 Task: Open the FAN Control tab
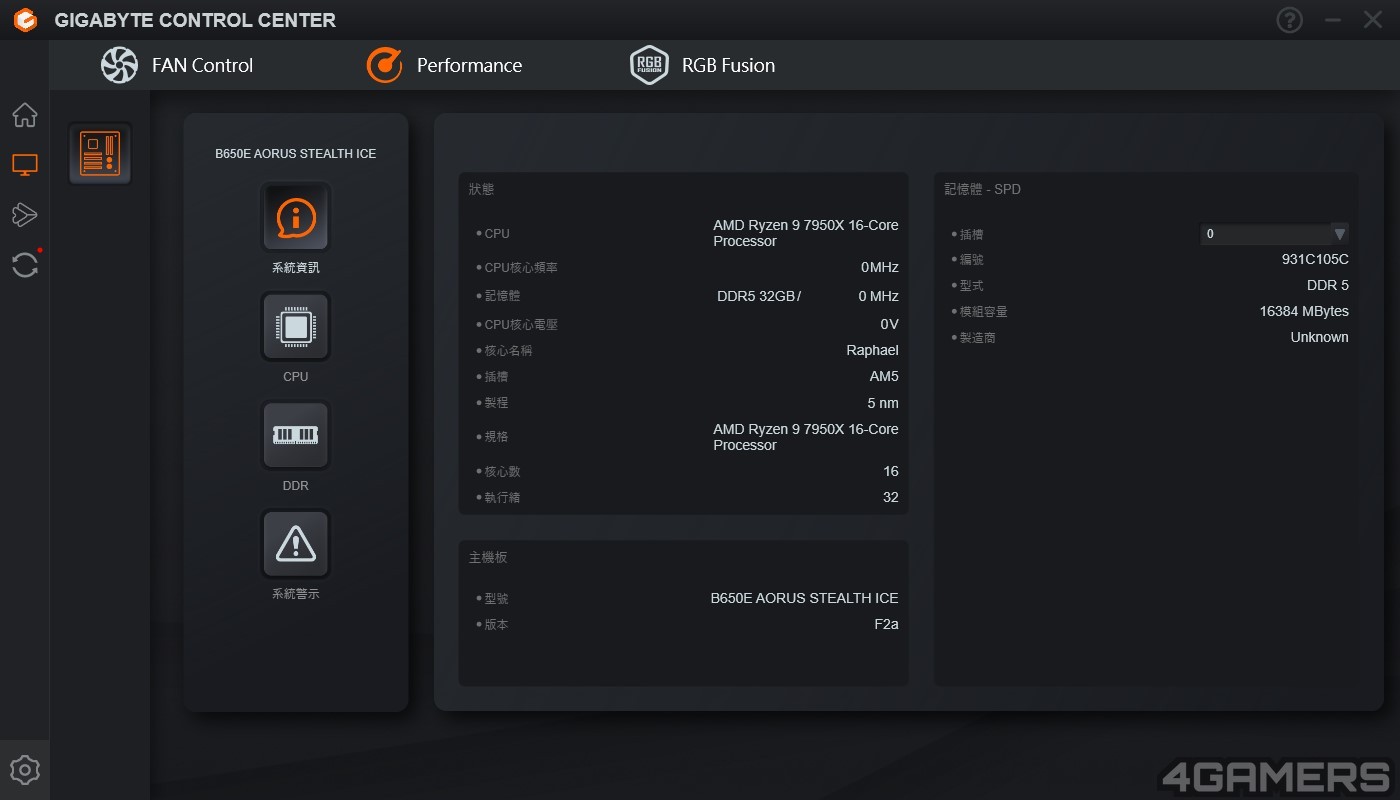177,65
